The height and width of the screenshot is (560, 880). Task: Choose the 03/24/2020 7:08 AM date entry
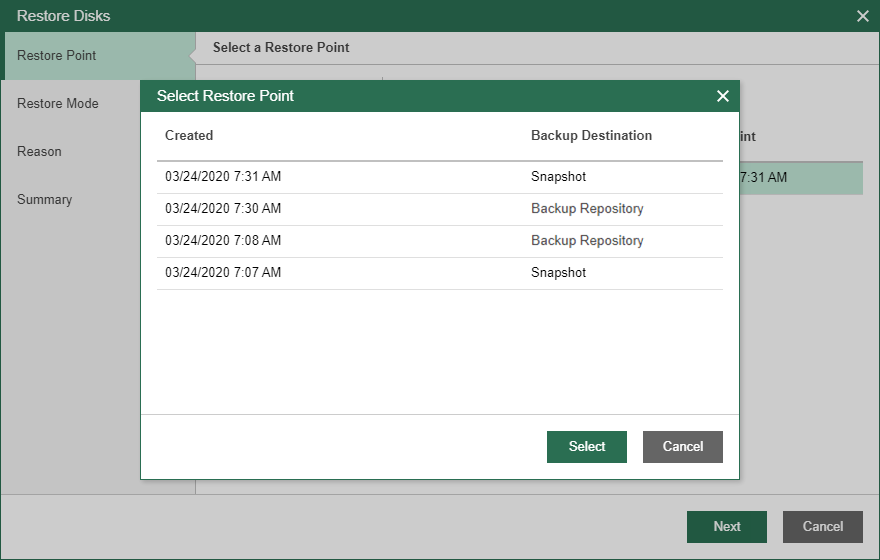pyautogui.click(x=223, y=241)
